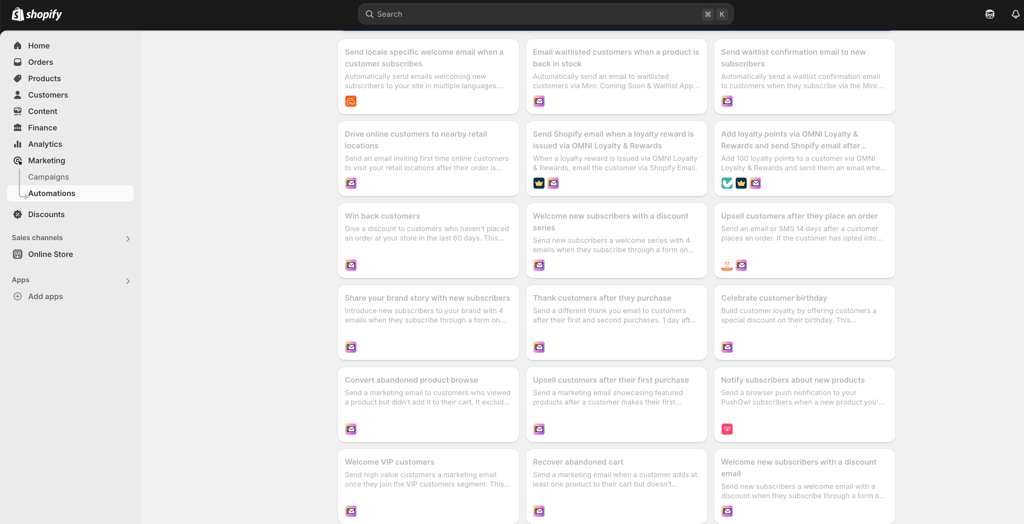Click the Analytics bar chart icon
1024x524 pixels.
click(x=18, y=144)
